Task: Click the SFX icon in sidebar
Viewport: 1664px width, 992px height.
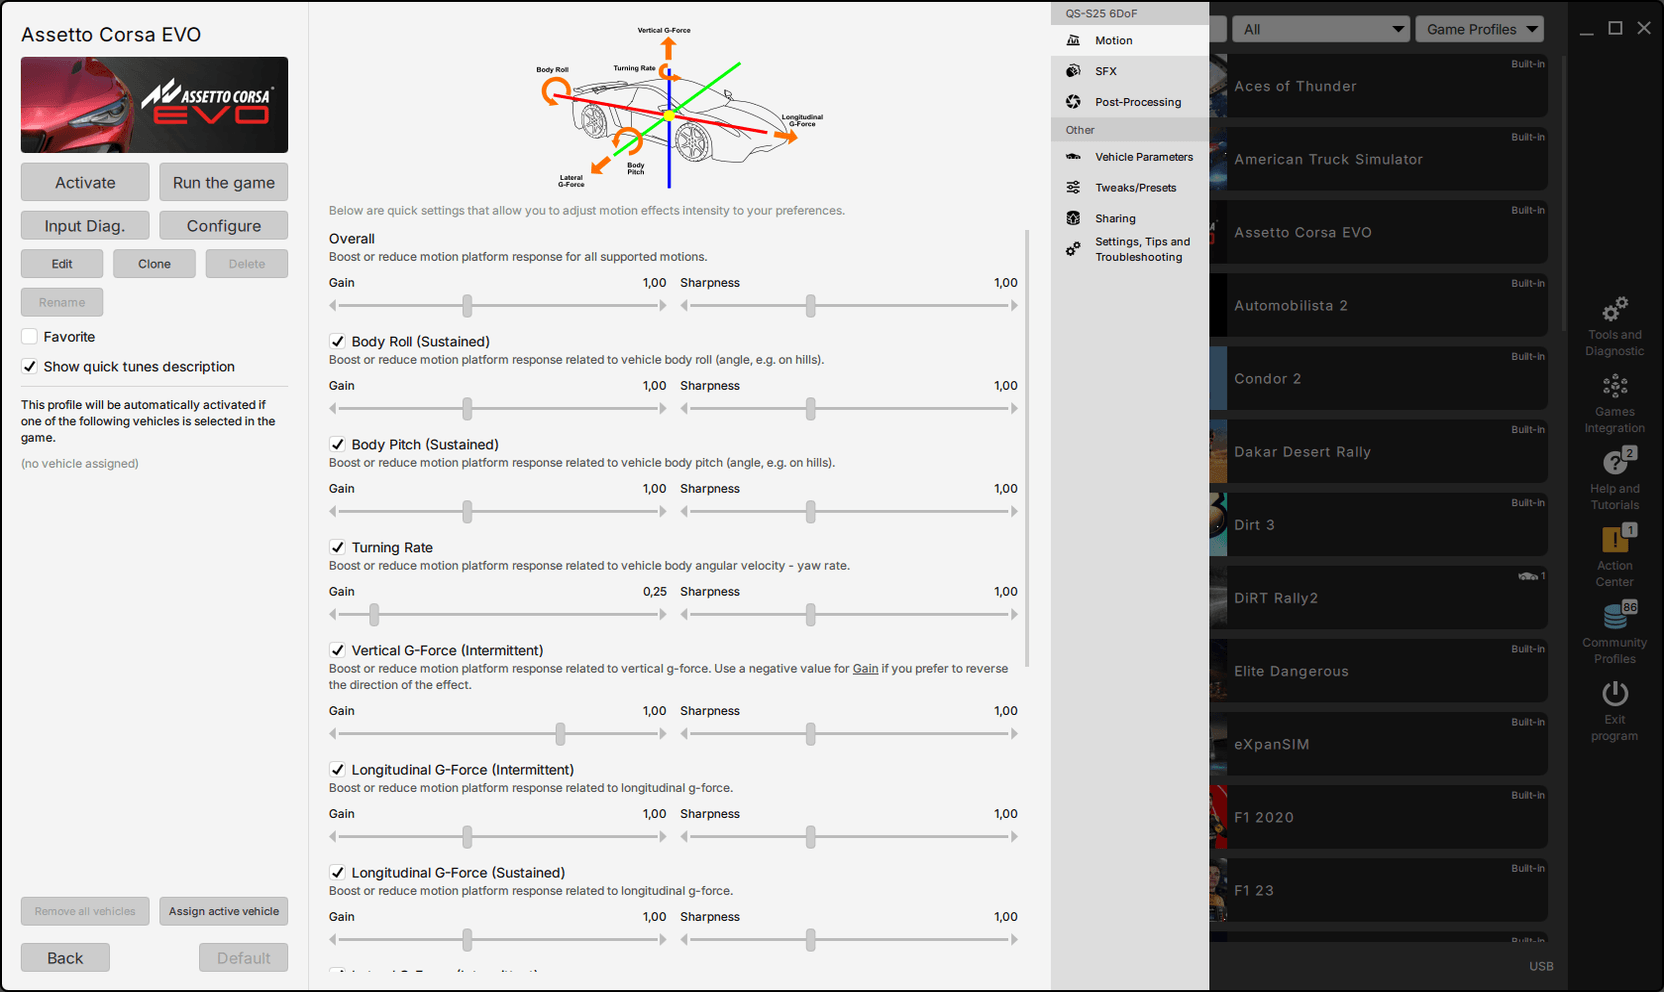Action: coord(1073,71)
